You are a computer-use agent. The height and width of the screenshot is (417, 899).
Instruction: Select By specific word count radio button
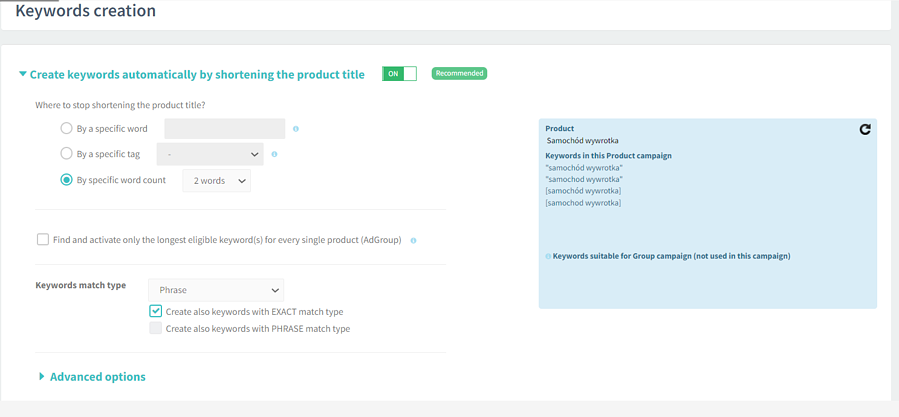tap(67, 180)
